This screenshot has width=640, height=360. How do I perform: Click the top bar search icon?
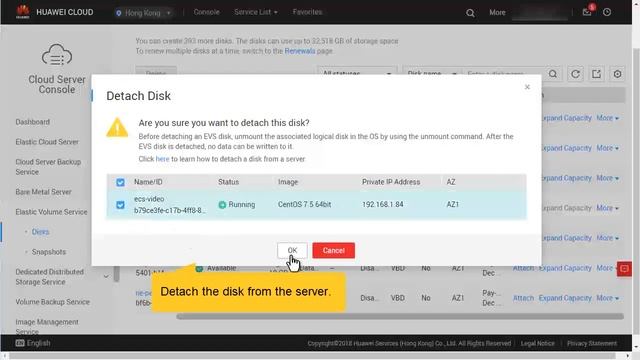pyautogui.click(x=470, y=13)
